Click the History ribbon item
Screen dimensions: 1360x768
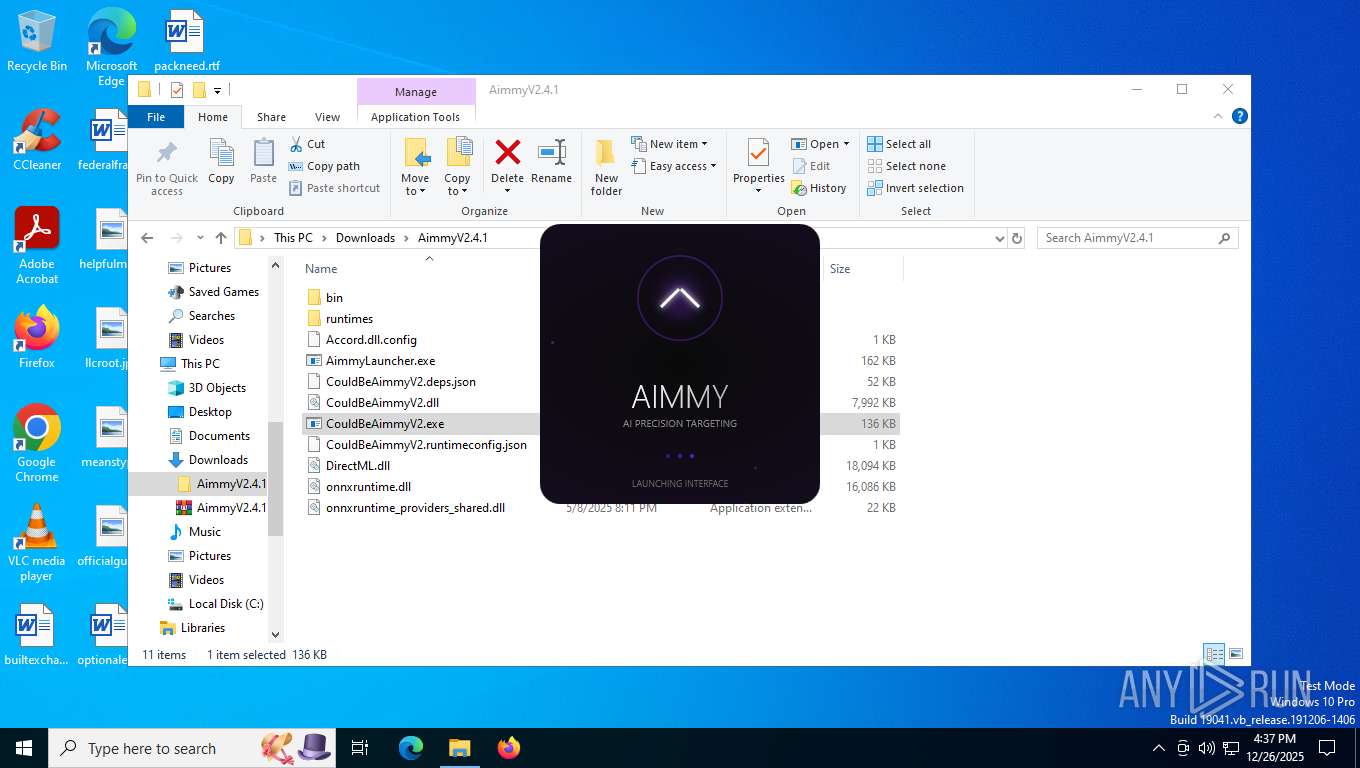tap(819, 188)
